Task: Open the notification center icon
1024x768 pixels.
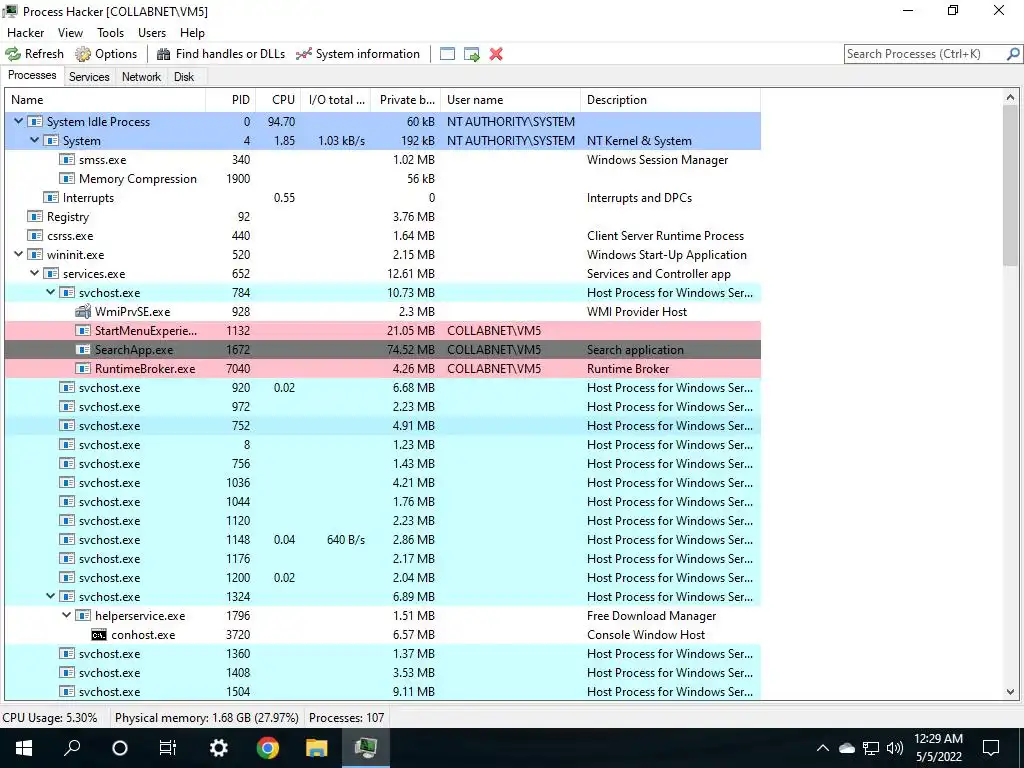Action: click(x=991, y=748)
